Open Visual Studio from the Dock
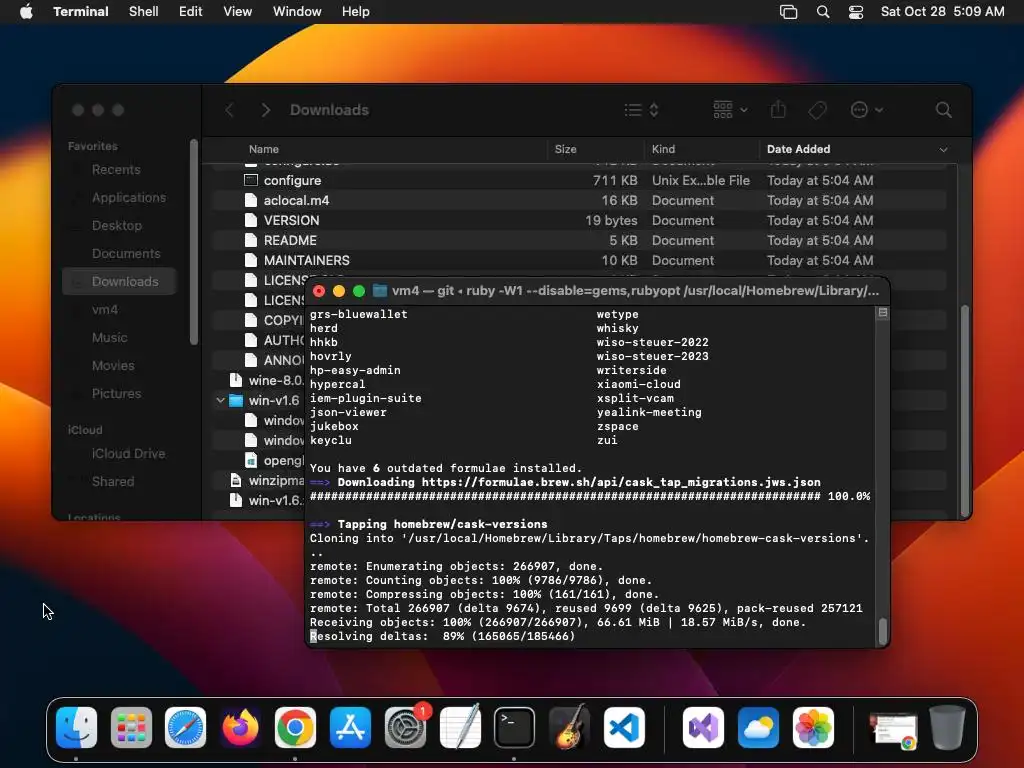The image size is (1024, 768). pyautogui.click(x=703, y=727)
